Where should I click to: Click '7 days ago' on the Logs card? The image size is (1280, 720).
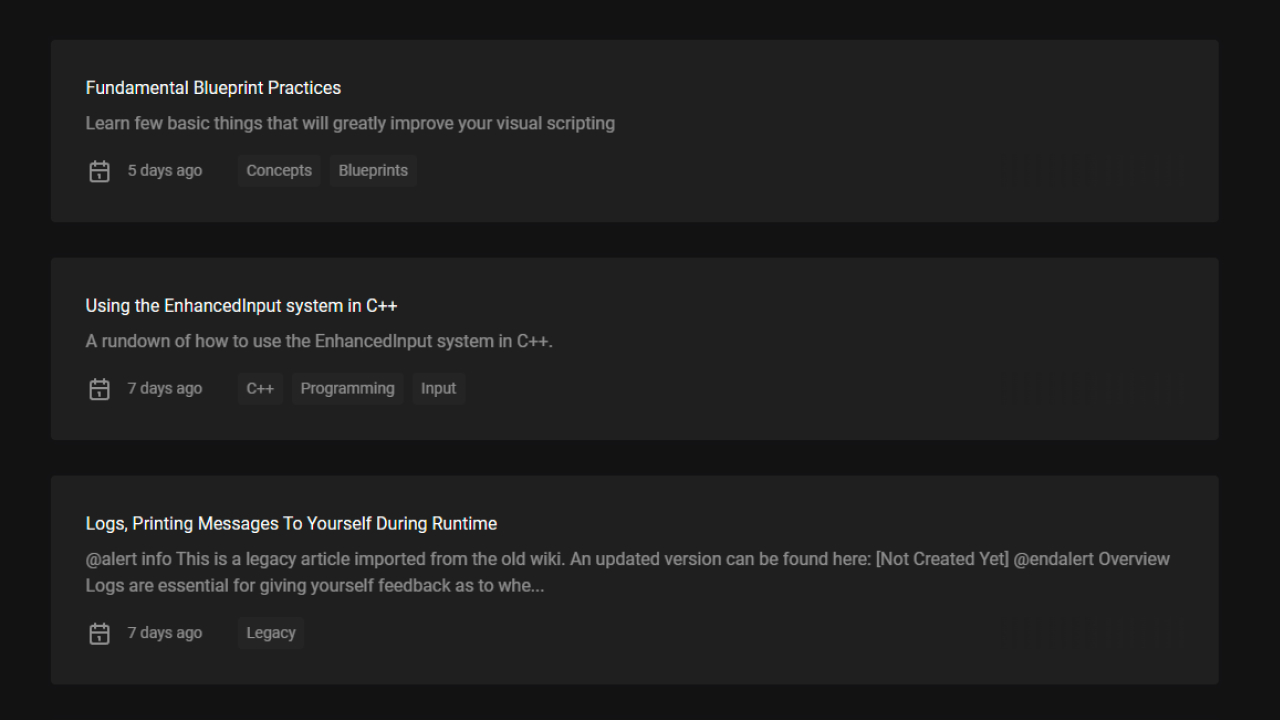click(164, 632)
